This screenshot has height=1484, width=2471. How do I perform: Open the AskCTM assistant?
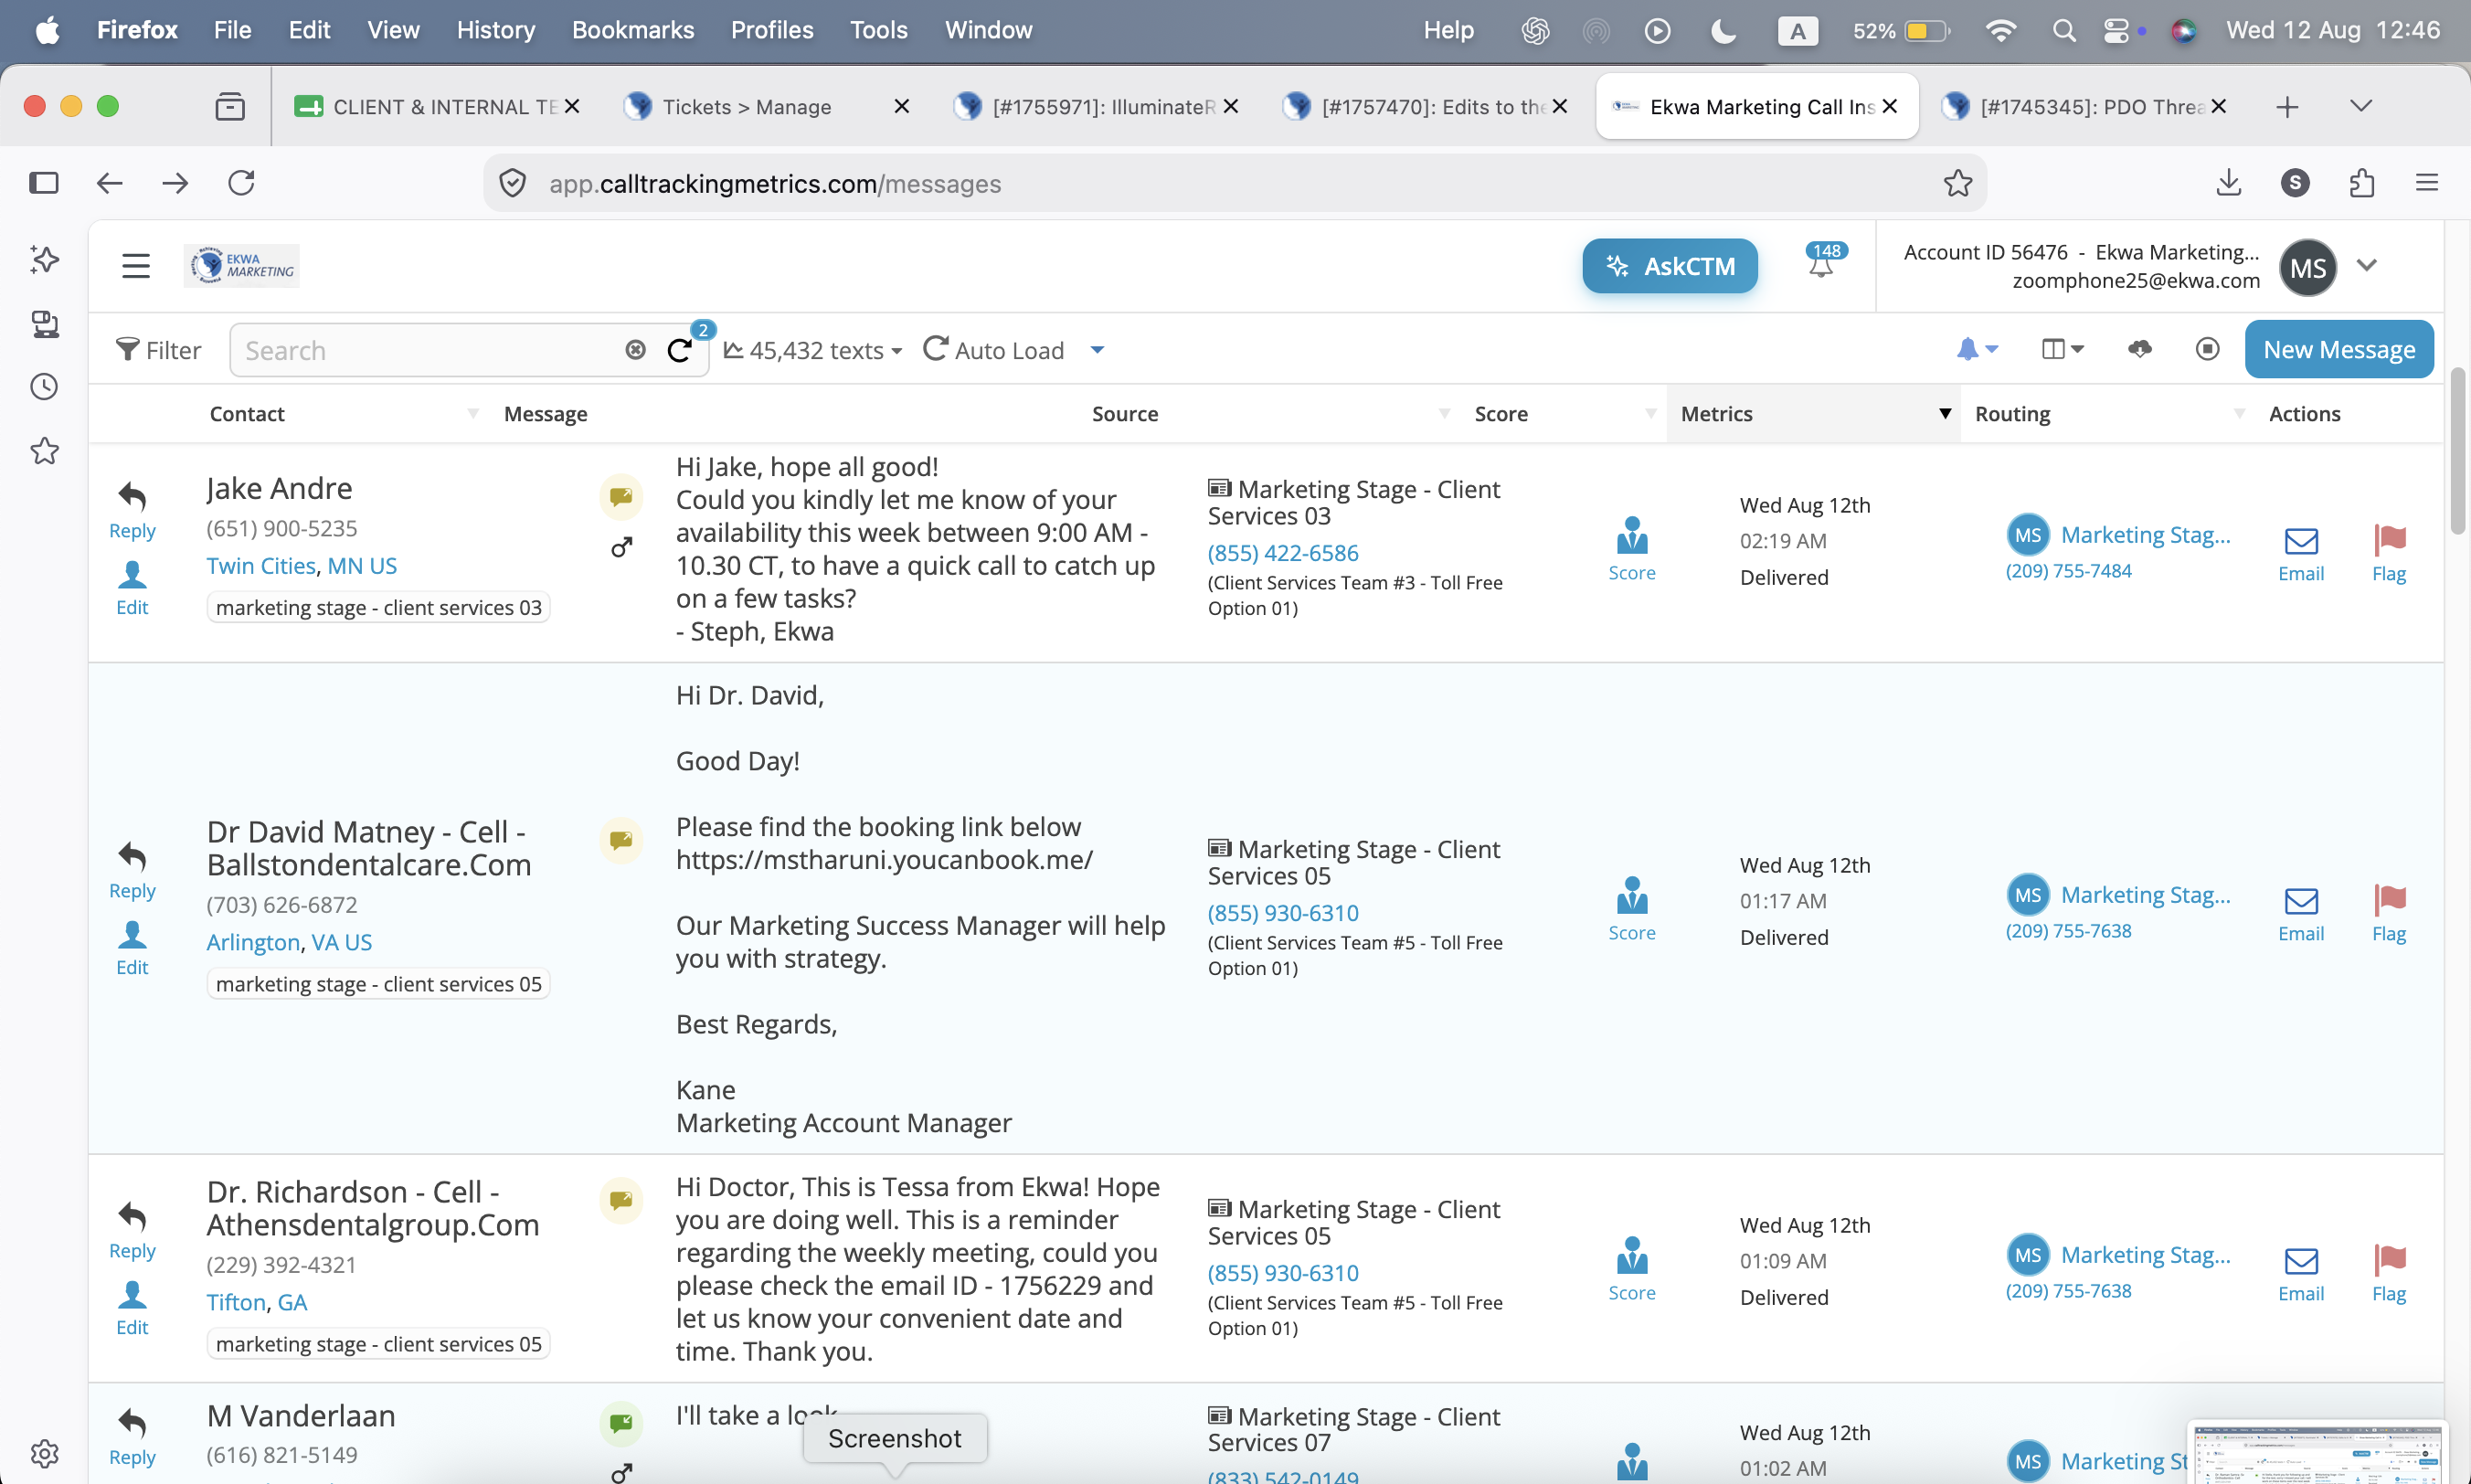point(1670,266)
